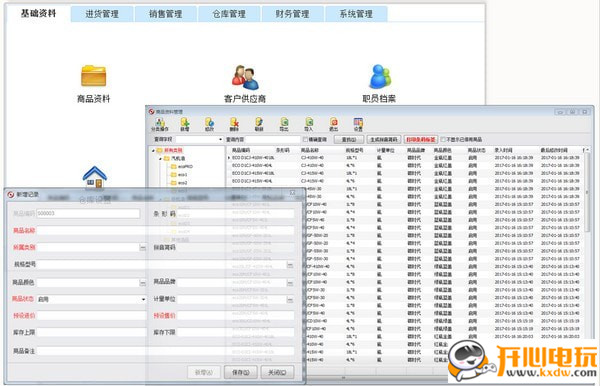
Task: Switch to the 销售管理 tab
Action: pos(165,14)
